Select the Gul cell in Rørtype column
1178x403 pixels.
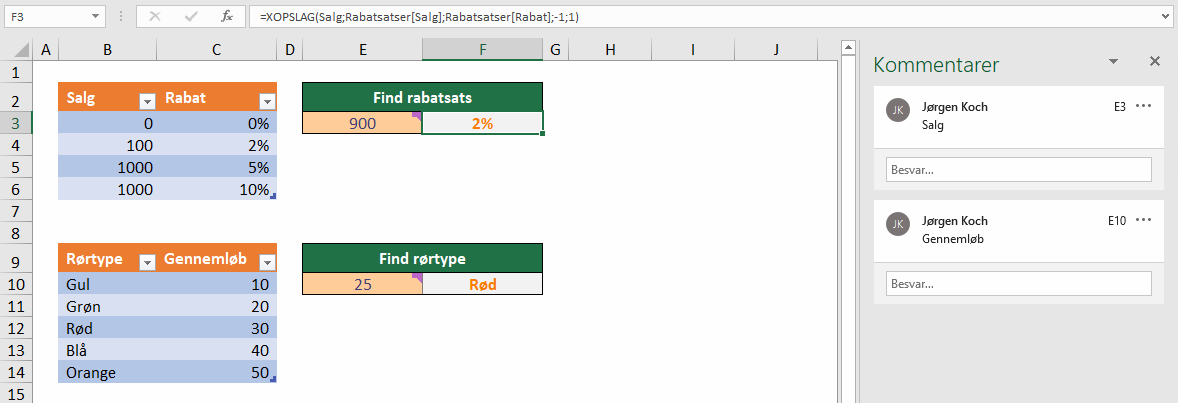click(x=107, y=283)
